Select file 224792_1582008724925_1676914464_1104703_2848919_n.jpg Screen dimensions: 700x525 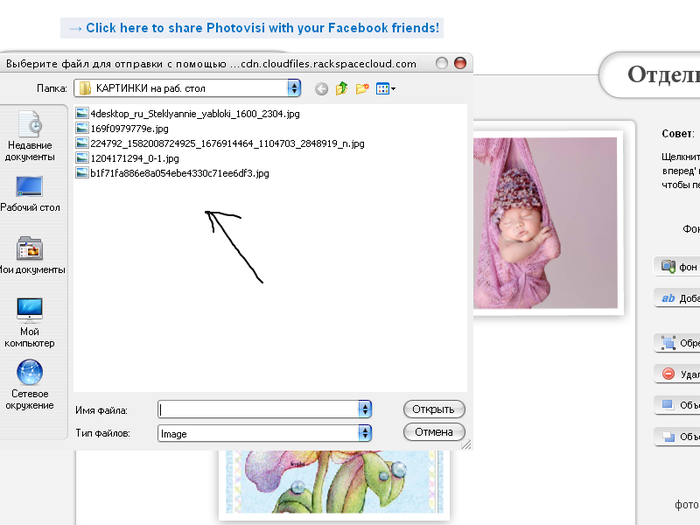point(220,143)
